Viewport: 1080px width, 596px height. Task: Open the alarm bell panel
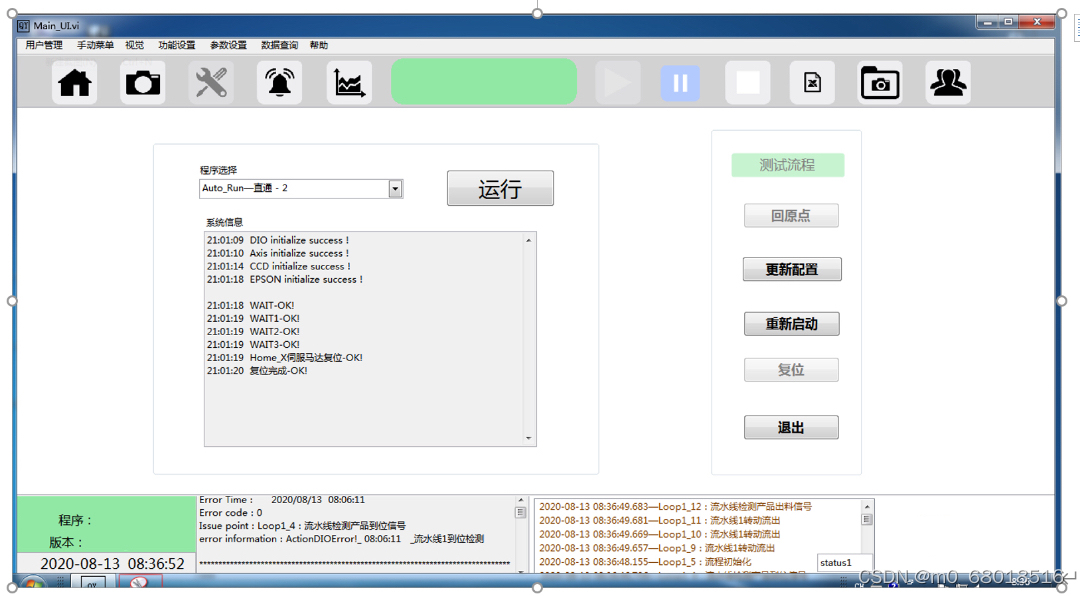pos(280,83)
